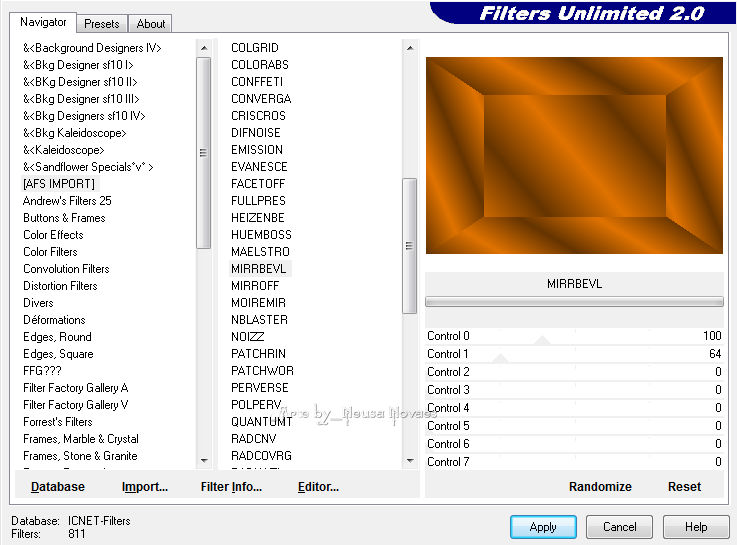Choose the MAELSTRO filter
This screenshot has width=737, height=545.
pyautogui.click(x=260, y=252)
